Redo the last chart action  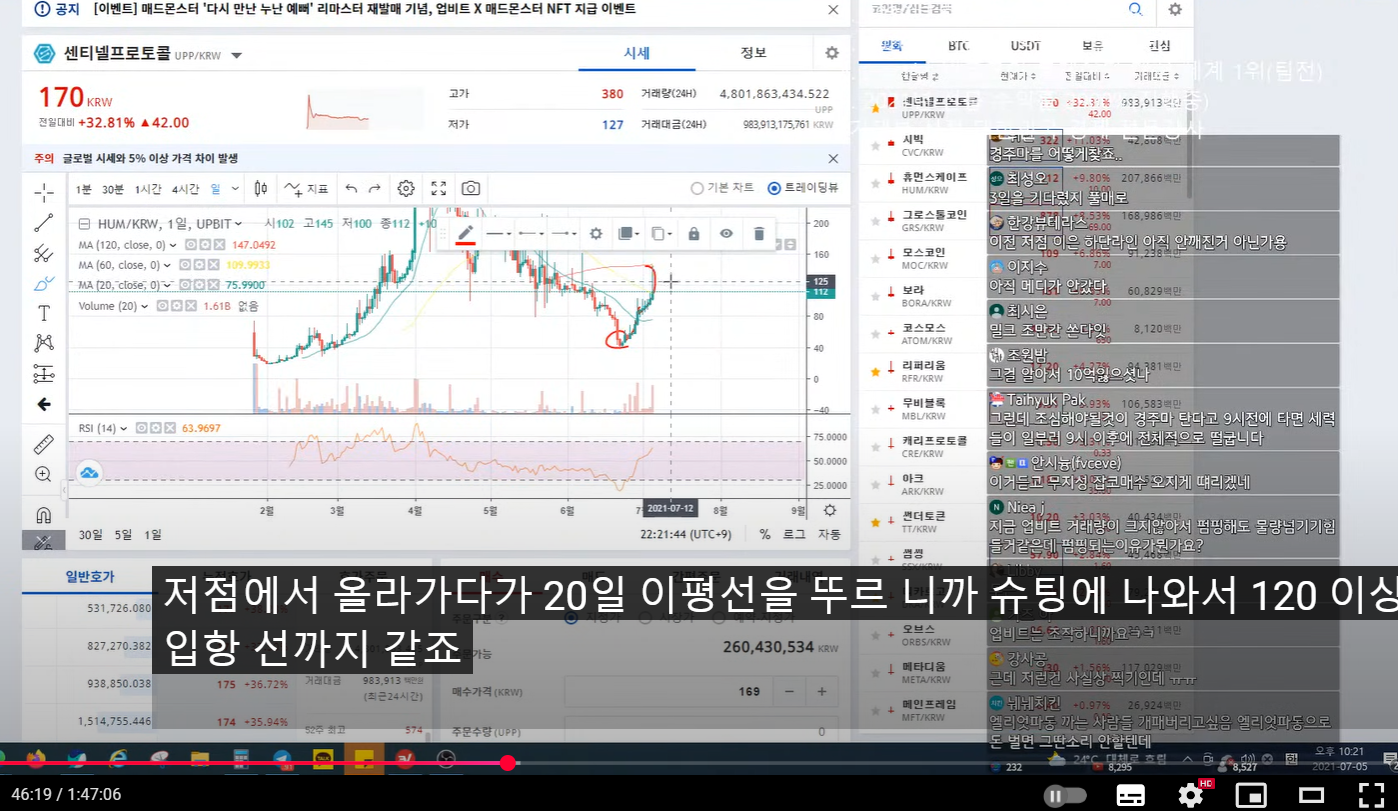pyautogui.click(x=375, y=188)
